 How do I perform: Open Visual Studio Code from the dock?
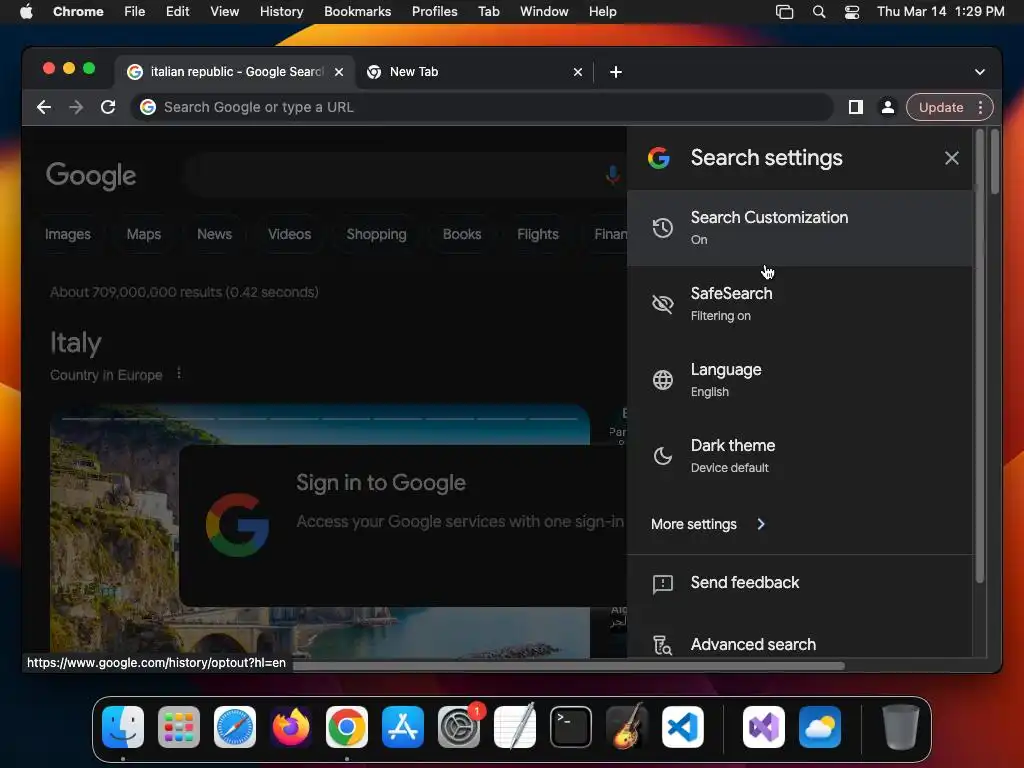pos(682,726)
